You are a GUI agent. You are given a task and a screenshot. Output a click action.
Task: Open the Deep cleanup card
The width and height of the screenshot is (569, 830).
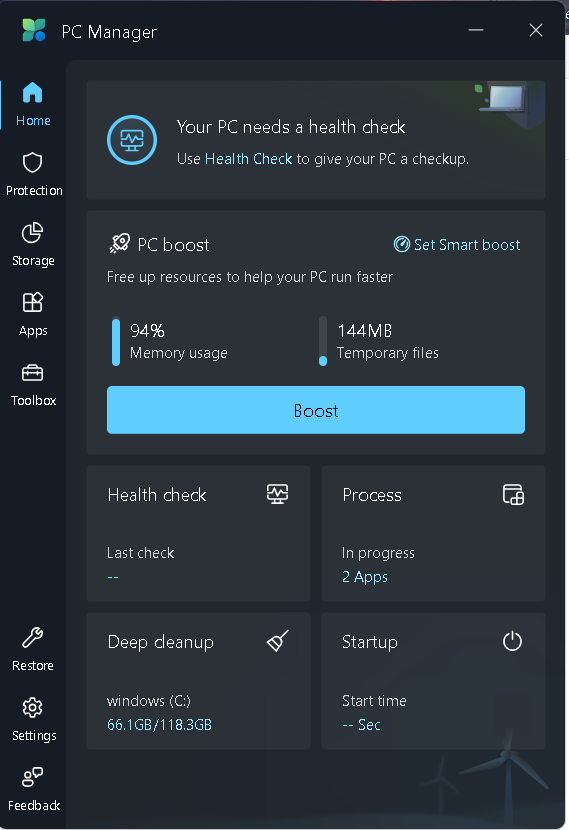(x=198, y=681)
